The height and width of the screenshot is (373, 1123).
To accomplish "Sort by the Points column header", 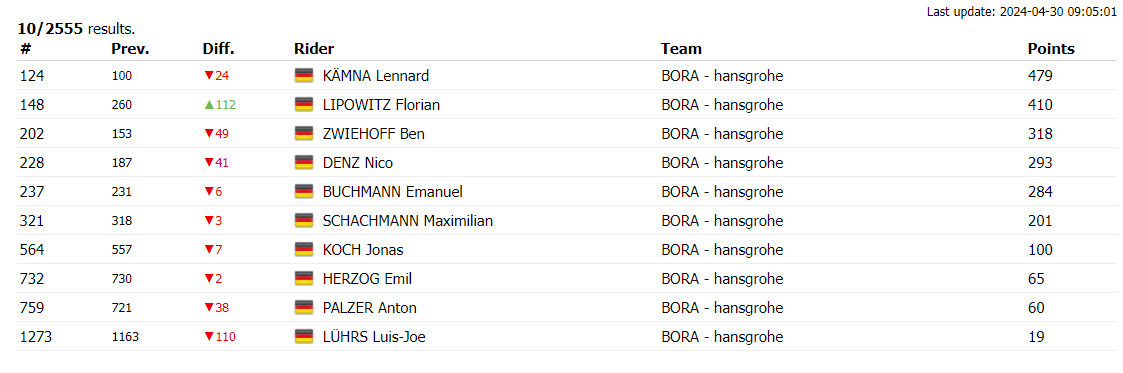I will point(1051,49).
